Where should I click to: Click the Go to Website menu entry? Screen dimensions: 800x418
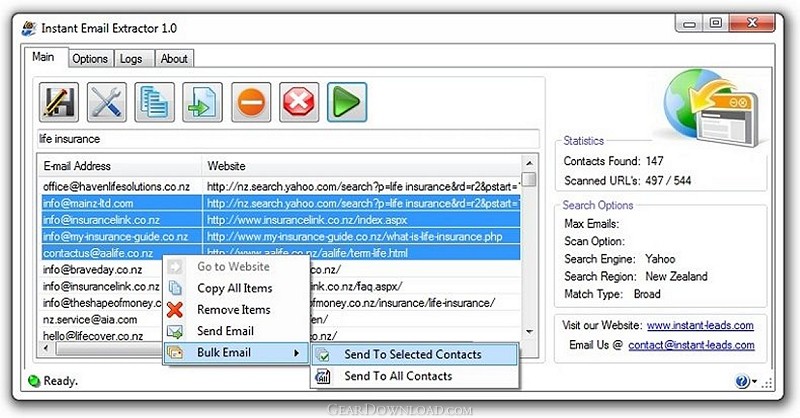click(236, 266)
